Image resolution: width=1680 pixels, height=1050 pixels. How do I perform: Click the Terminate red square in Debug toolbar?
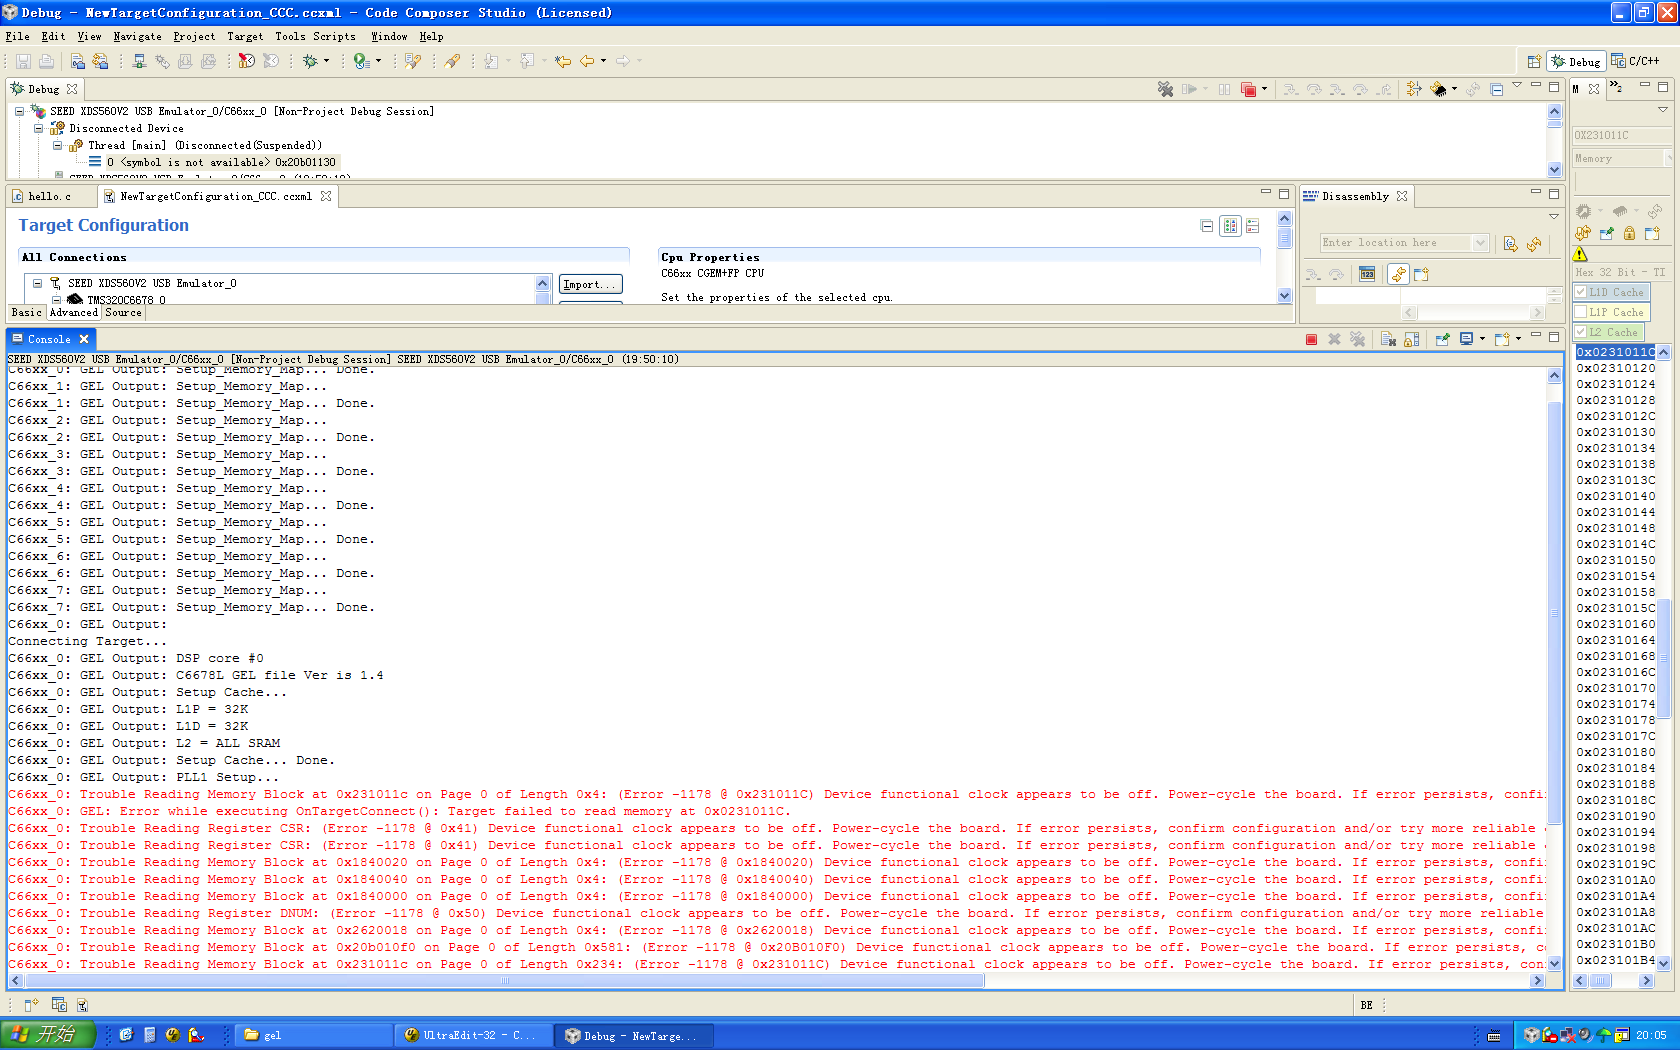point(1248,89)
